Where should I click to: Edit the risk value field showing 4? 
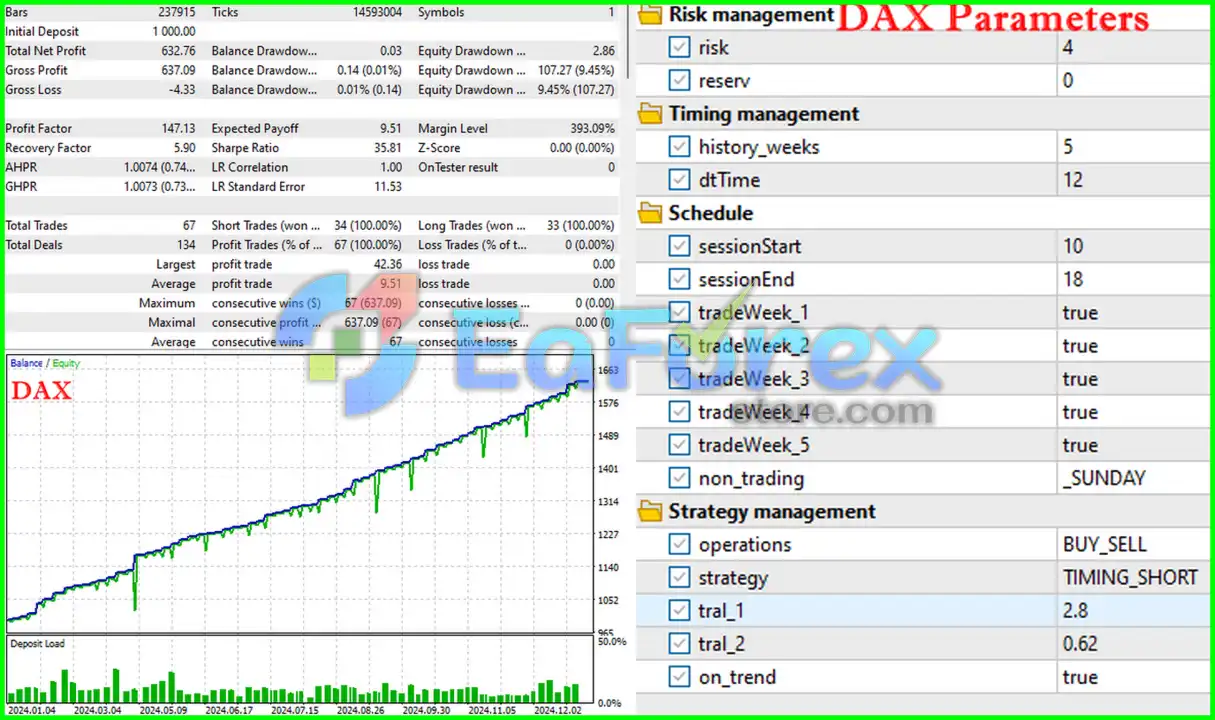1132,47
